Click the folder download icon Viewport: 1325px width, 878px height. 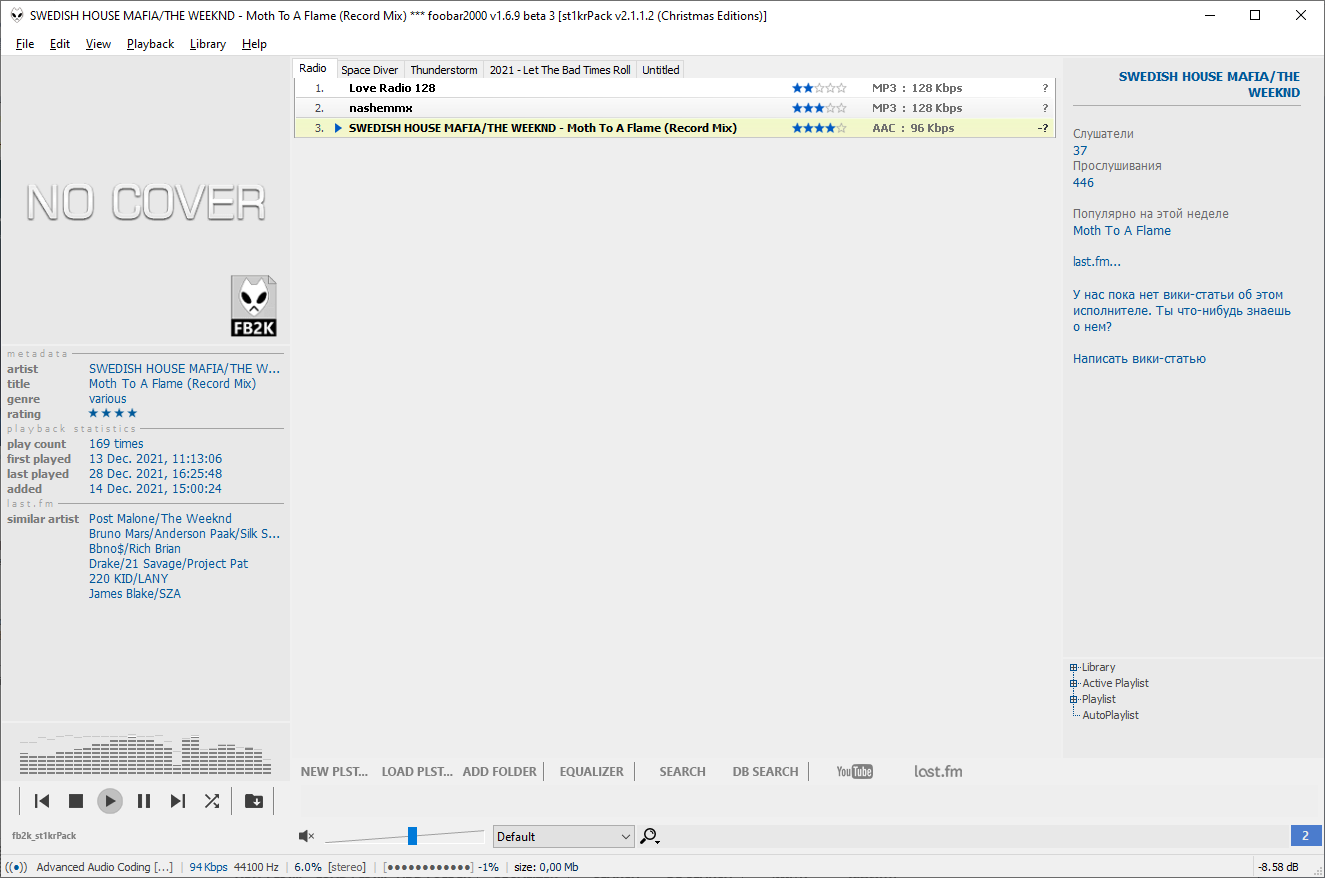tap(254, 801)
